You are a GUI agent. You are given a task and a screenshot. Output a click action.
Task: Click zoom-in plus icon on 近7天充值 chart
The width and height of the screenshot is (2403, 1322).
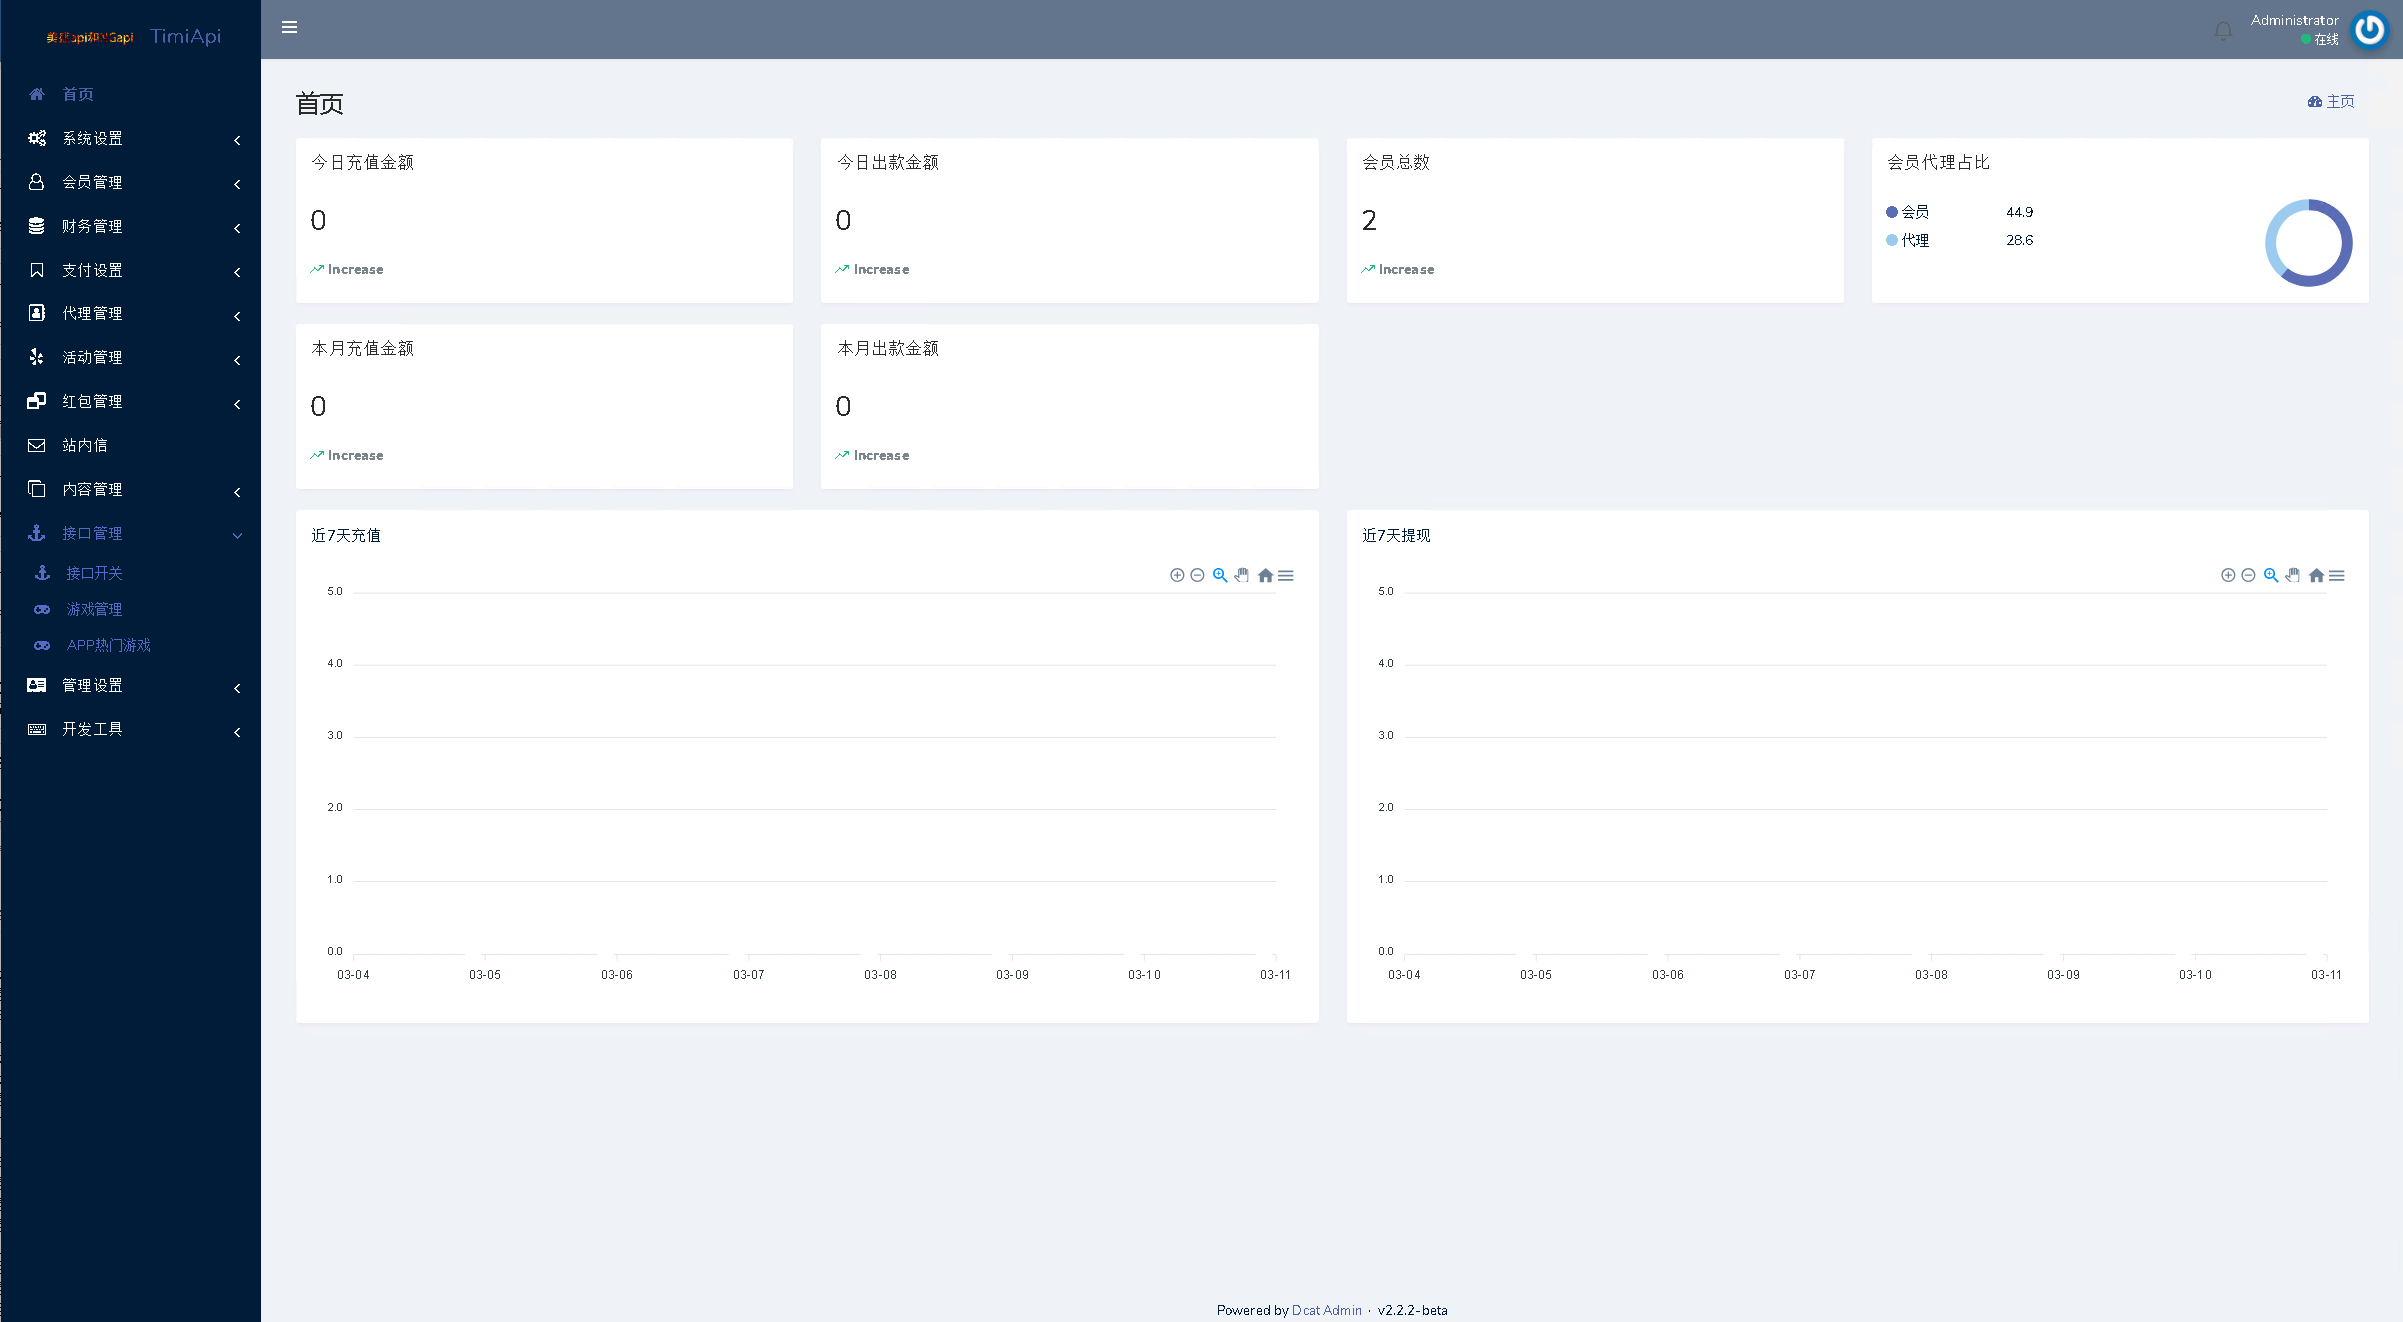[1177, 575]
